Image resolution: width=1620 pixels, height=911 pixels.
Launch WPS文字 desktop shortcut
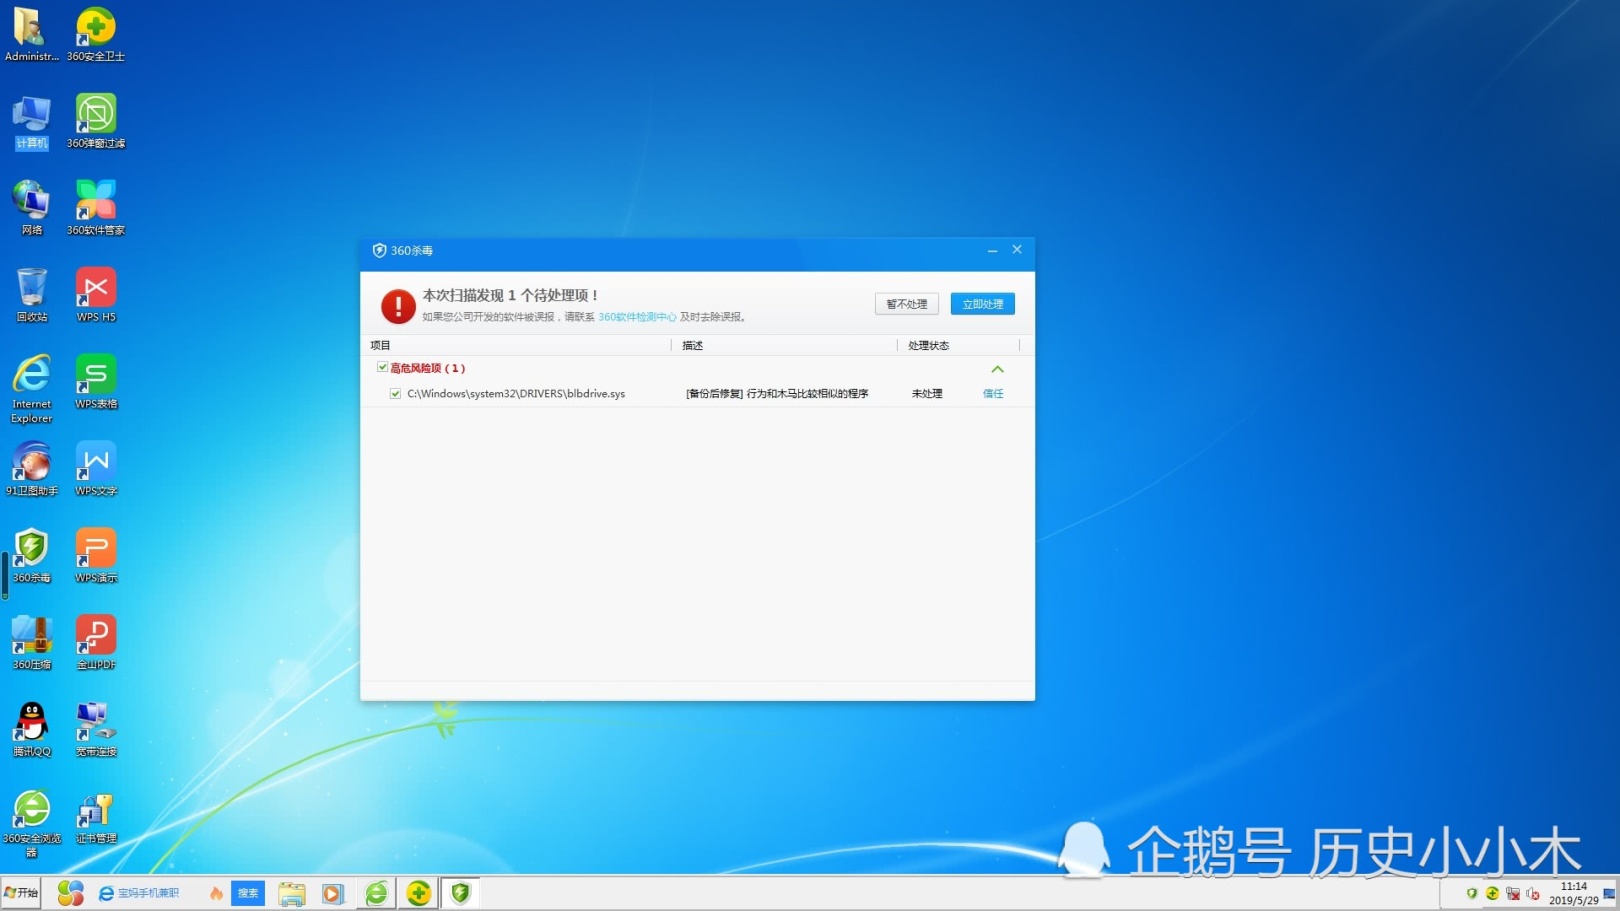click(x=96, y=469)
